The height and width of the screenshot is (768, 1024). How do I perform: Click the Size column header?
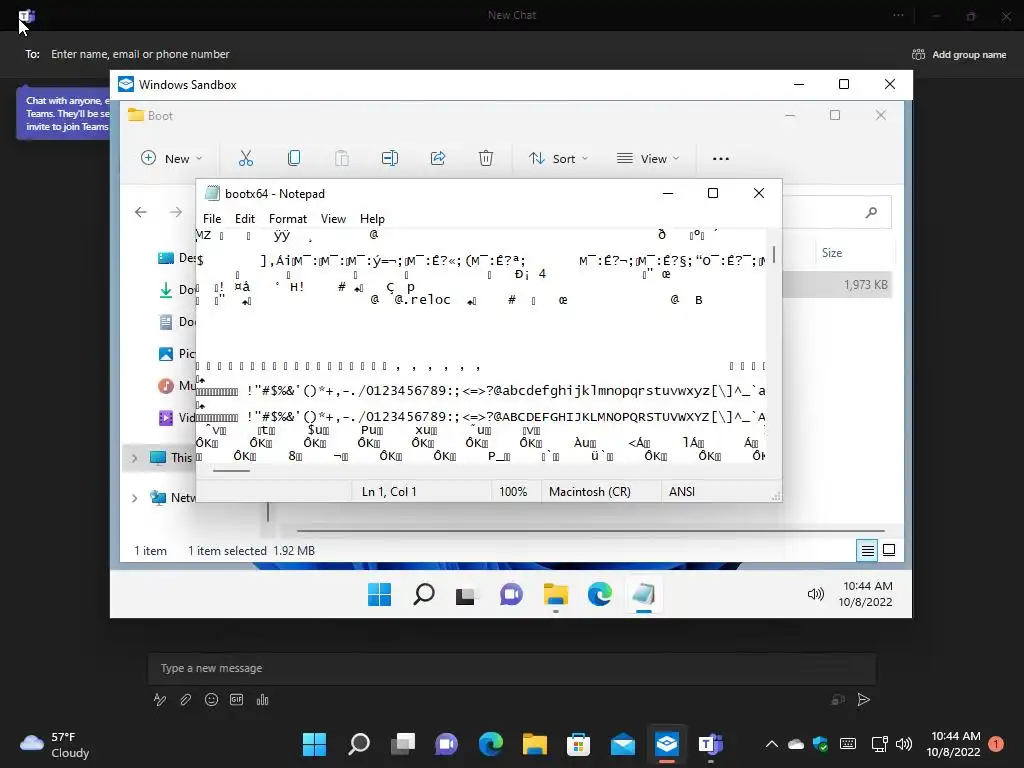[832, 253]
